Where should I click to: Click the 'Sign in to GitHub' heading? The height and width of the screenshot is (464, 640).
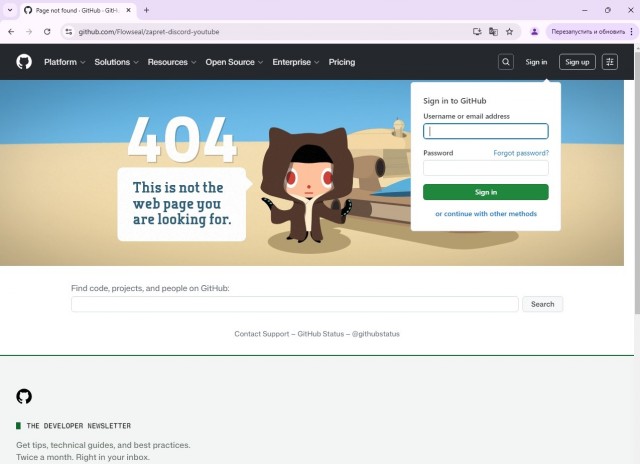point(455,101)
